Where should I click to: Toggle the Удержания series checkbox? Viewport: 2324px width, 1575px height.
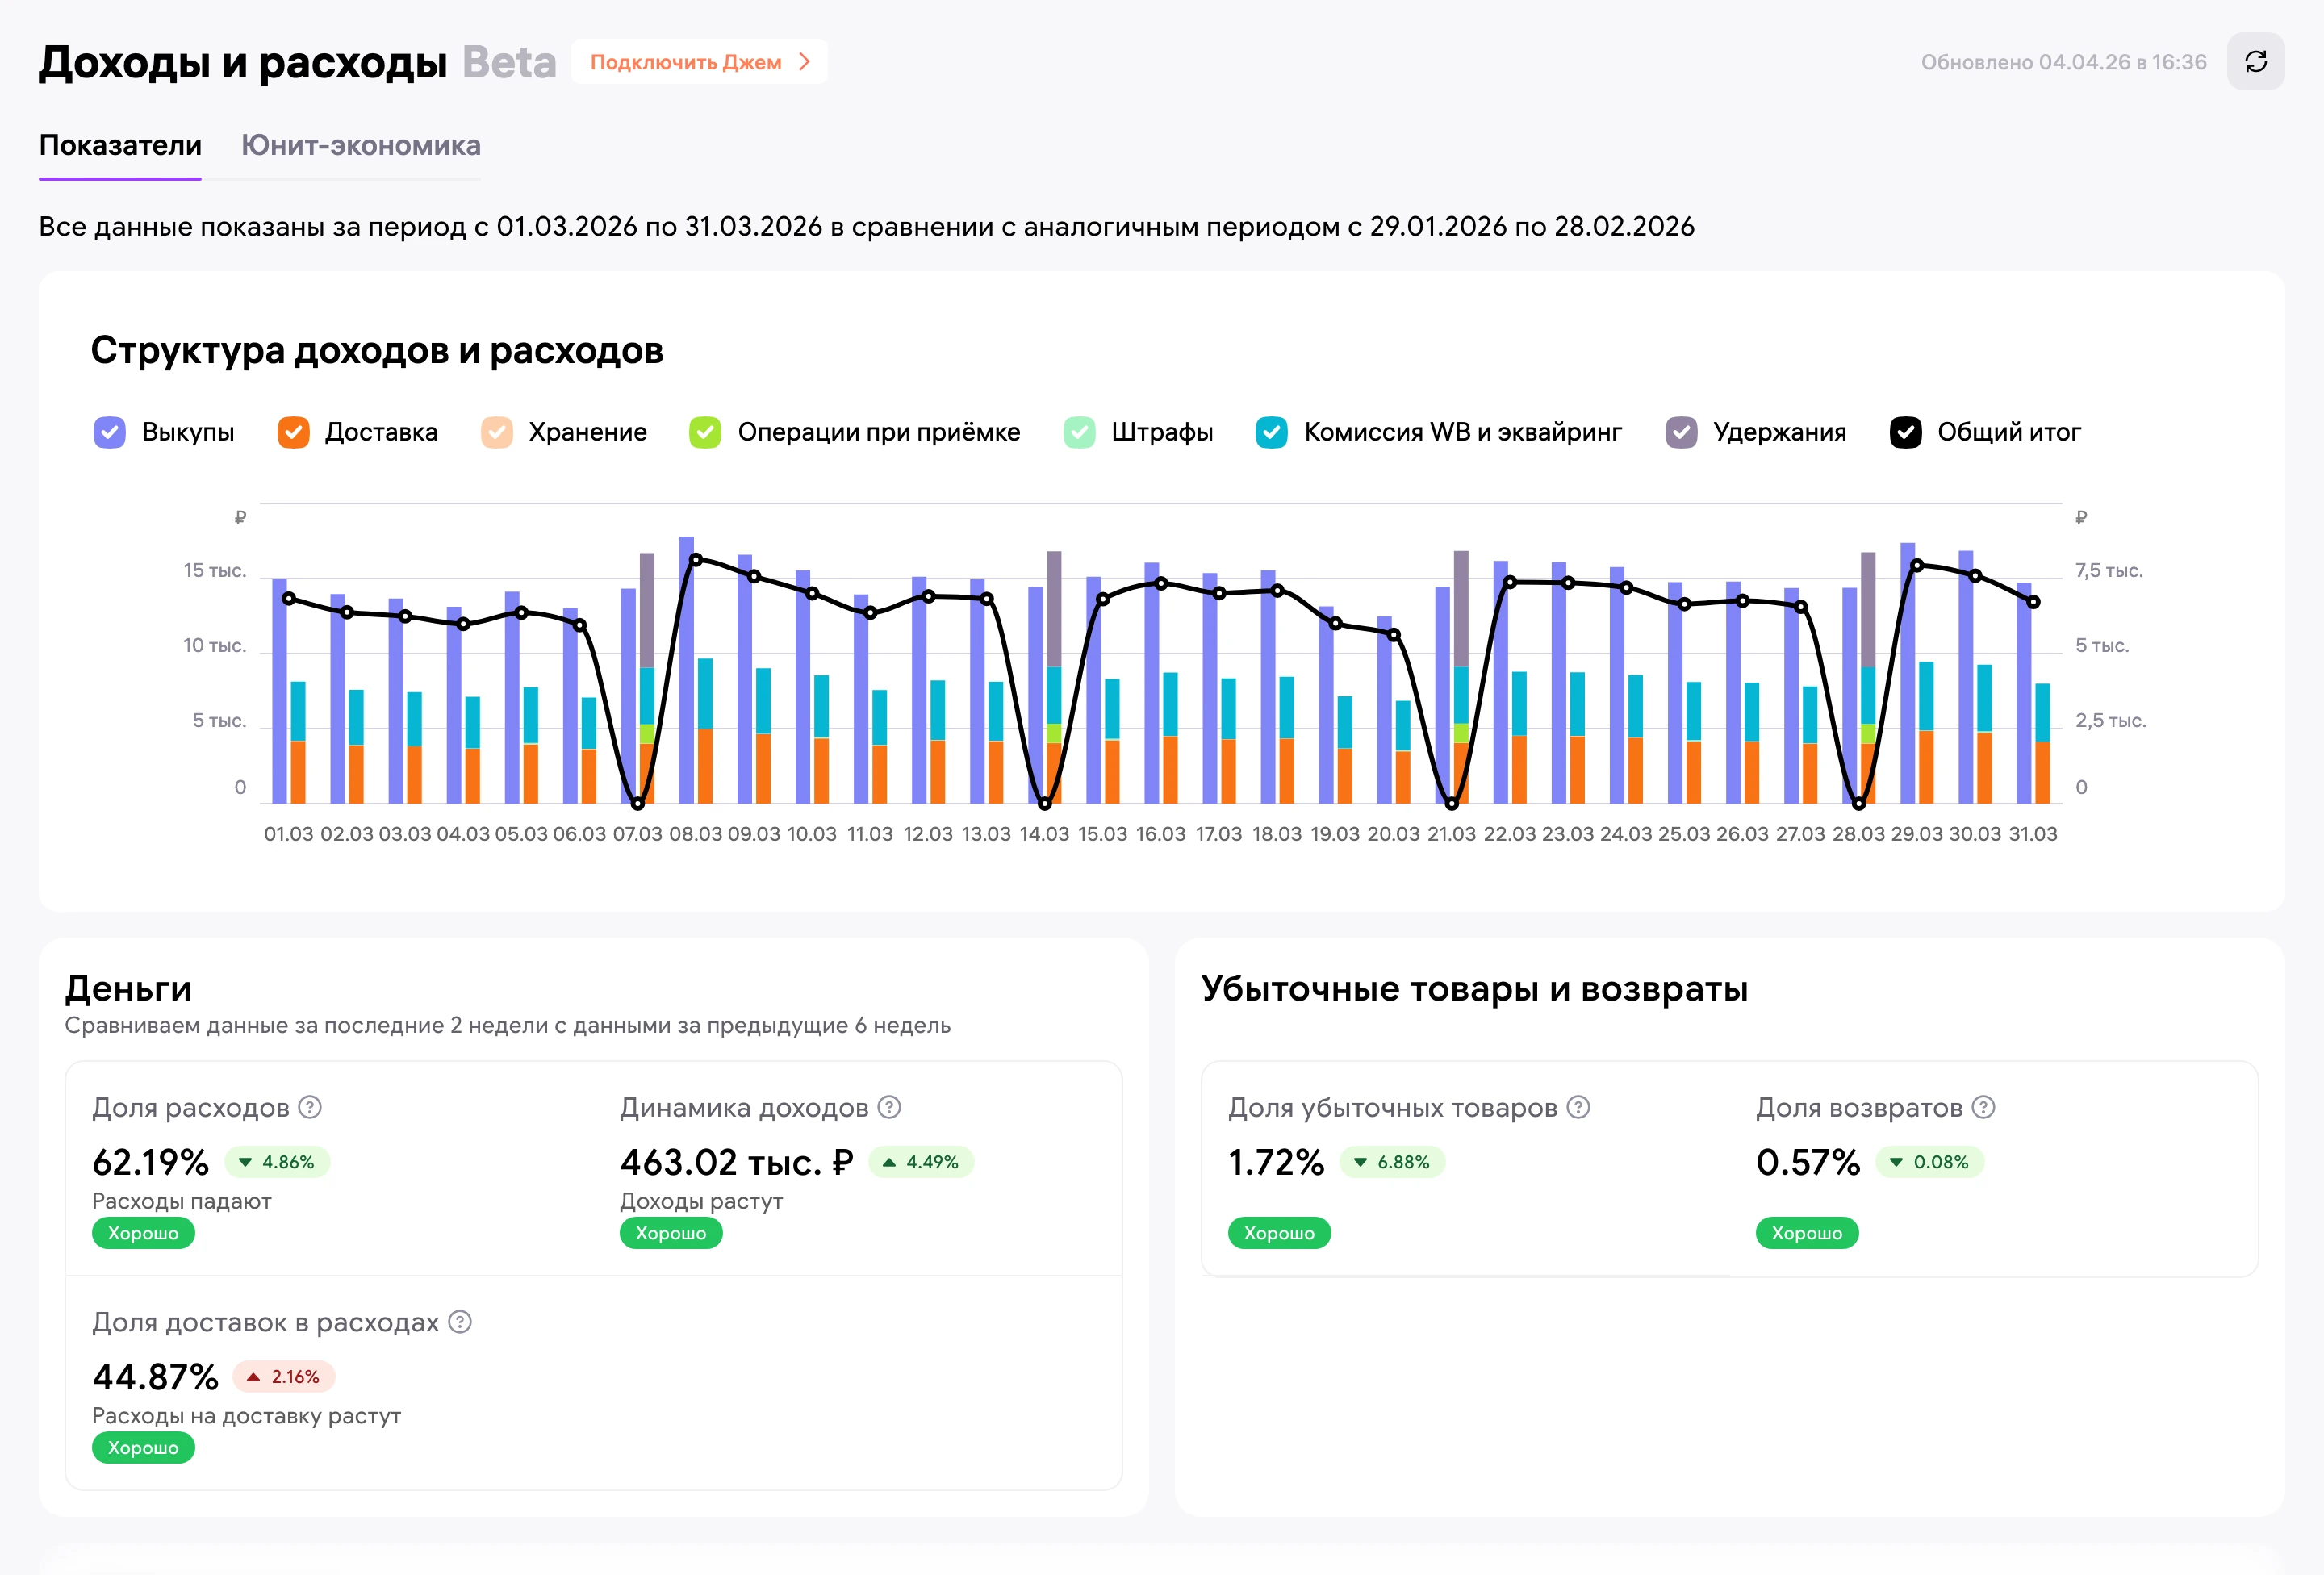pyautogui.click(x=1681, y=432)
